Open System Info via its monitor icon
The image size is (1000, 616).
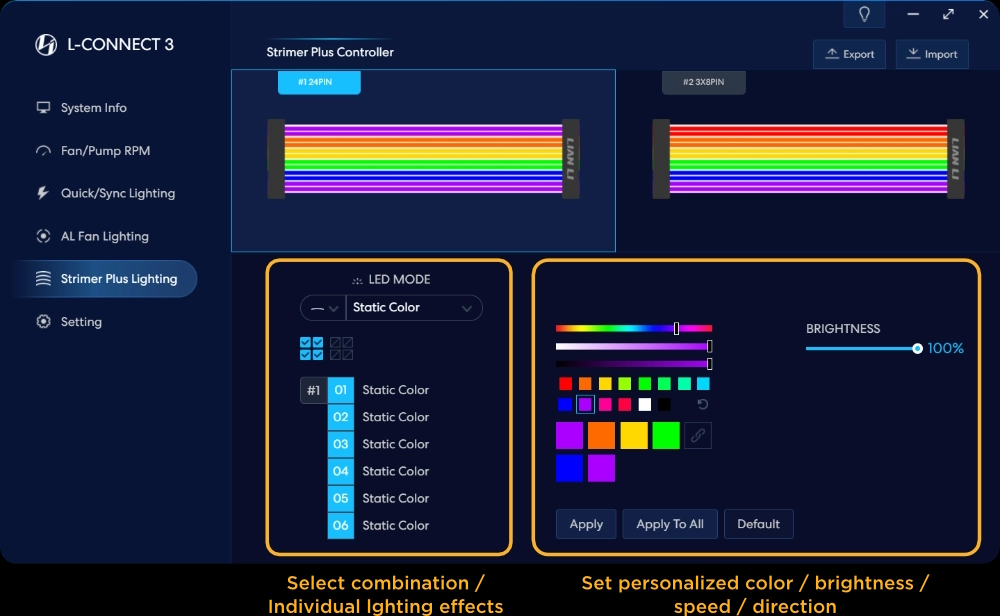tap(43, 108)
